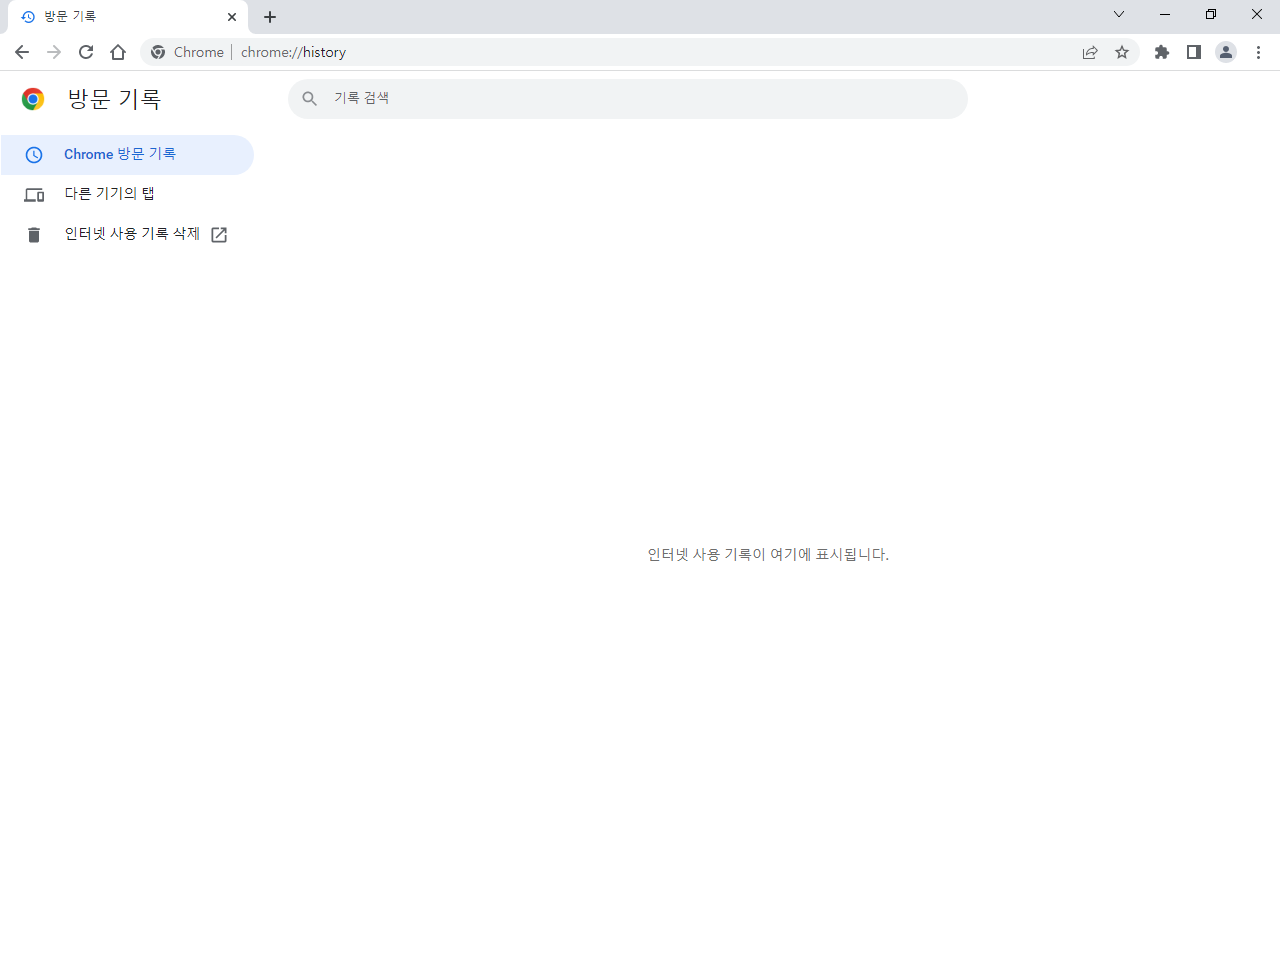This screenshot has height=974, width=1280.
Task: Click the Chrome logo beside 방문 기록 title
Action: coord(33,99)
